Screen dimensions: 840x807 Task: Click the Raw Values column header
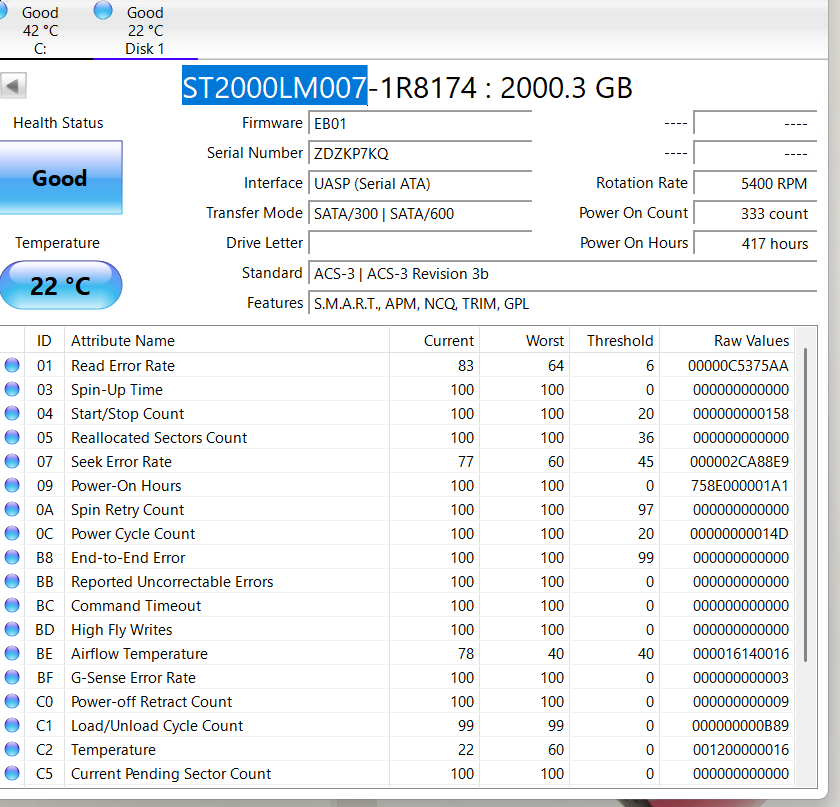coord(727,340)
